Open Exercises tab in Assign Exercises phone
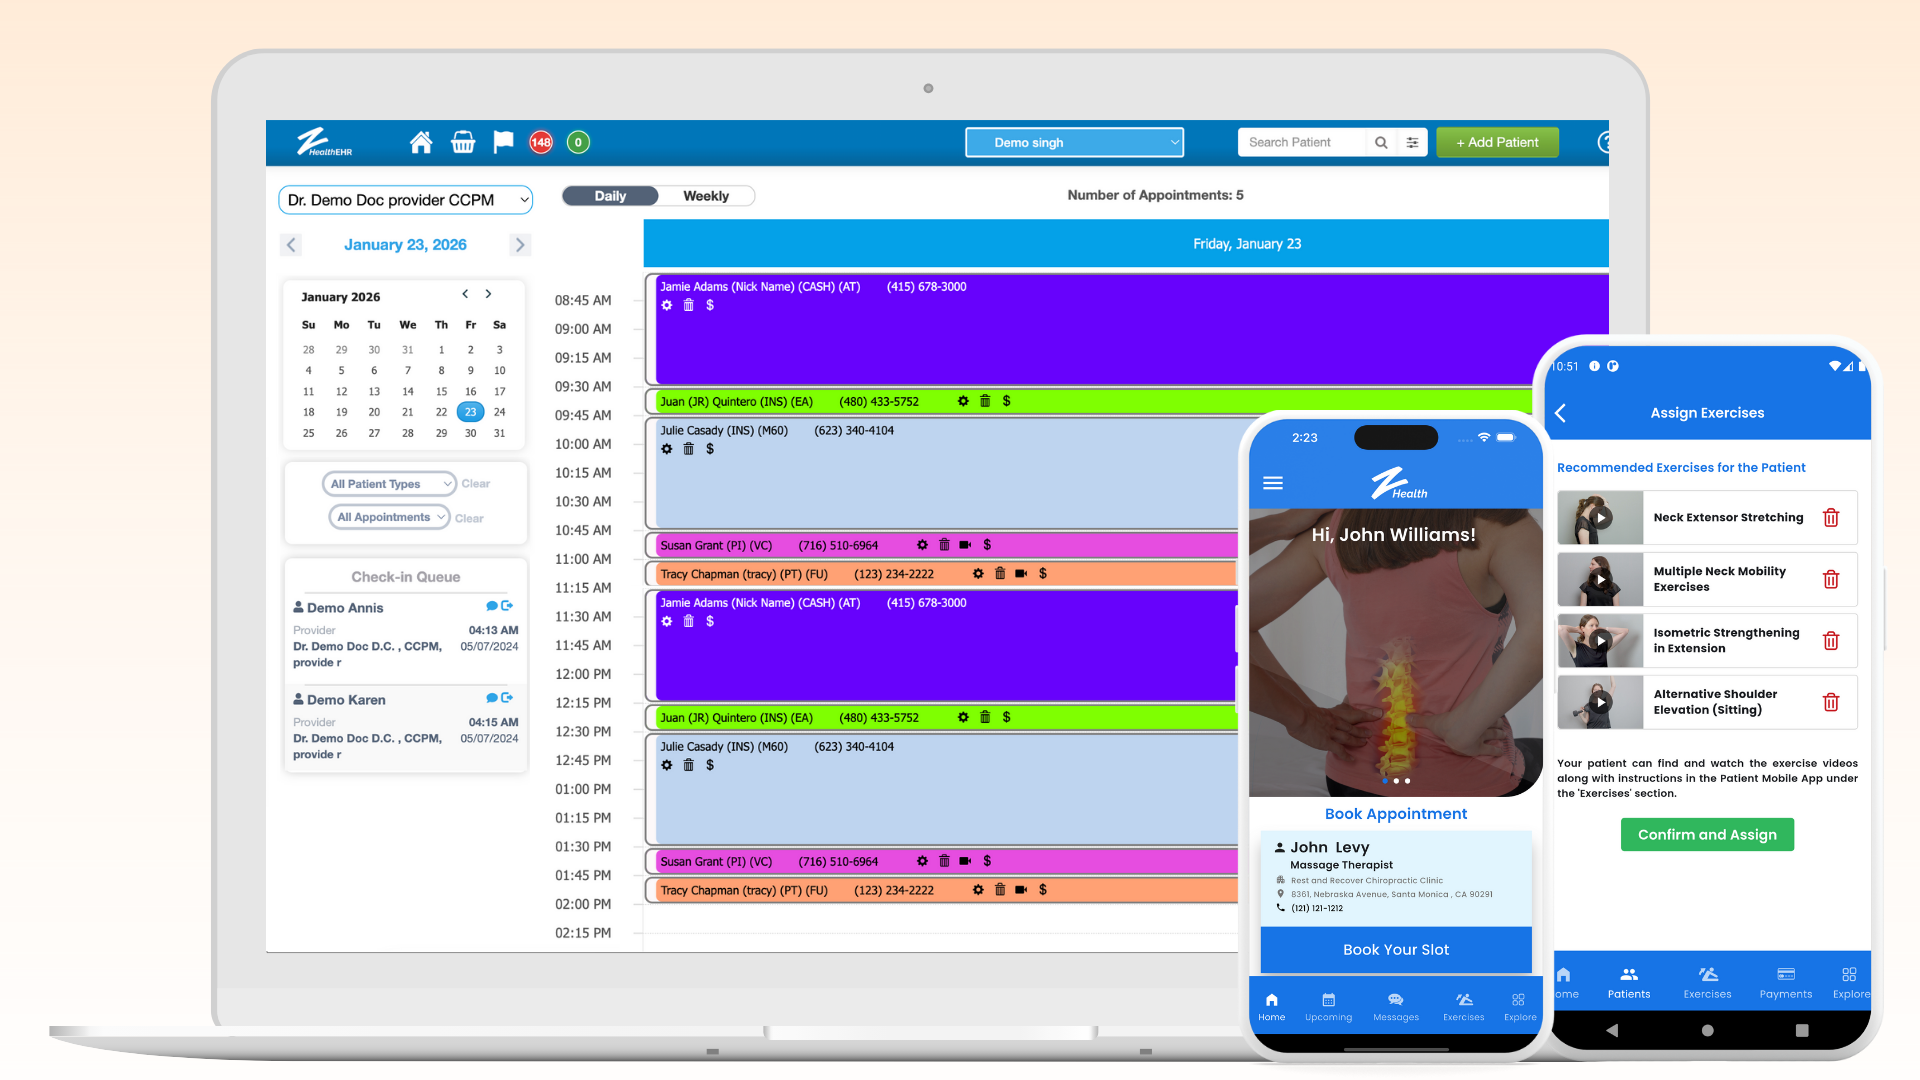1920x1080 pixels. coord(1707,982)
